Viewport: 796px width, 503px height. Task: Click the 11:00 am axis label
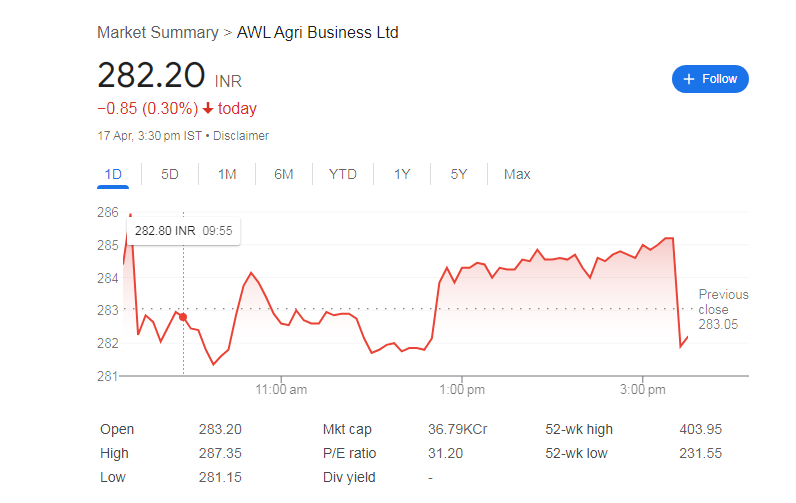click(281, 390)
